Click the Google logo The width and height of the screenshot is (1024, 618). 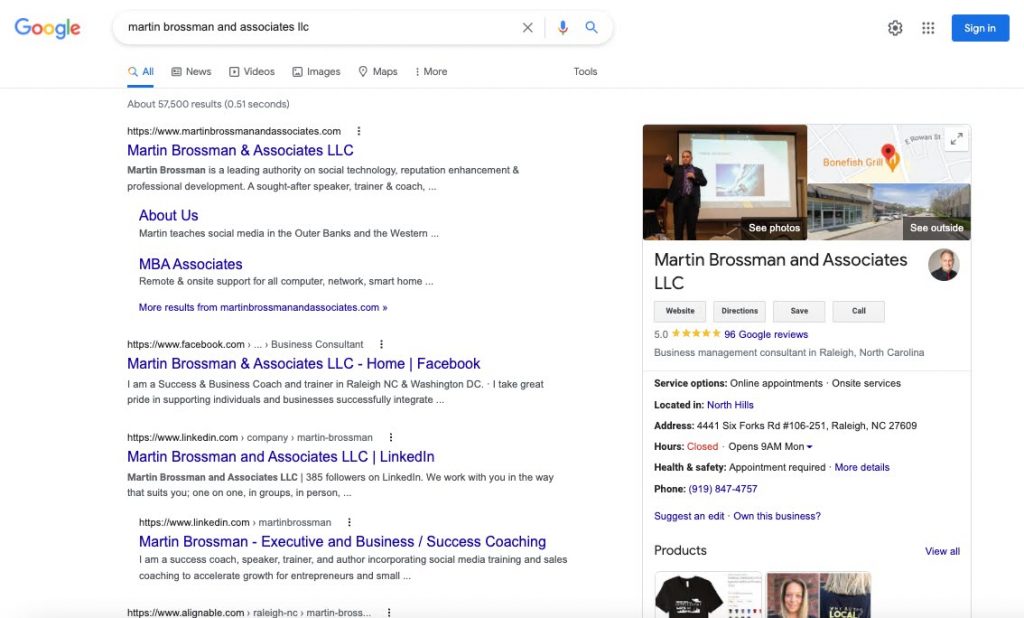[48, 28]
